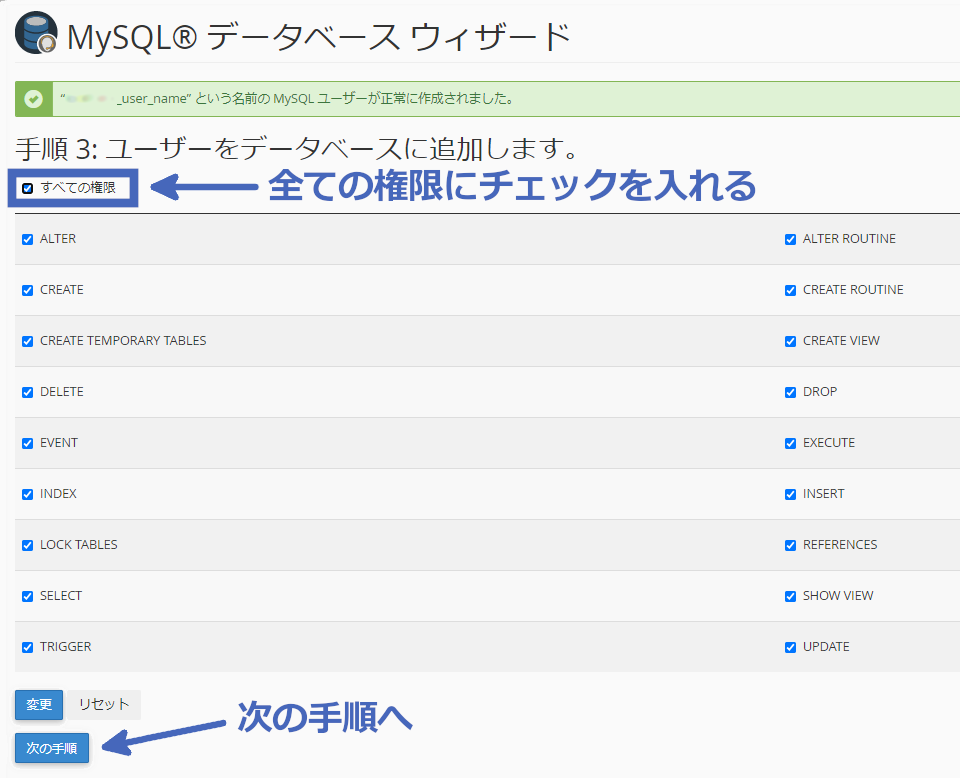Click the すべての権限 label text
This screenshot has height=778, width=960.
point(78,188)
